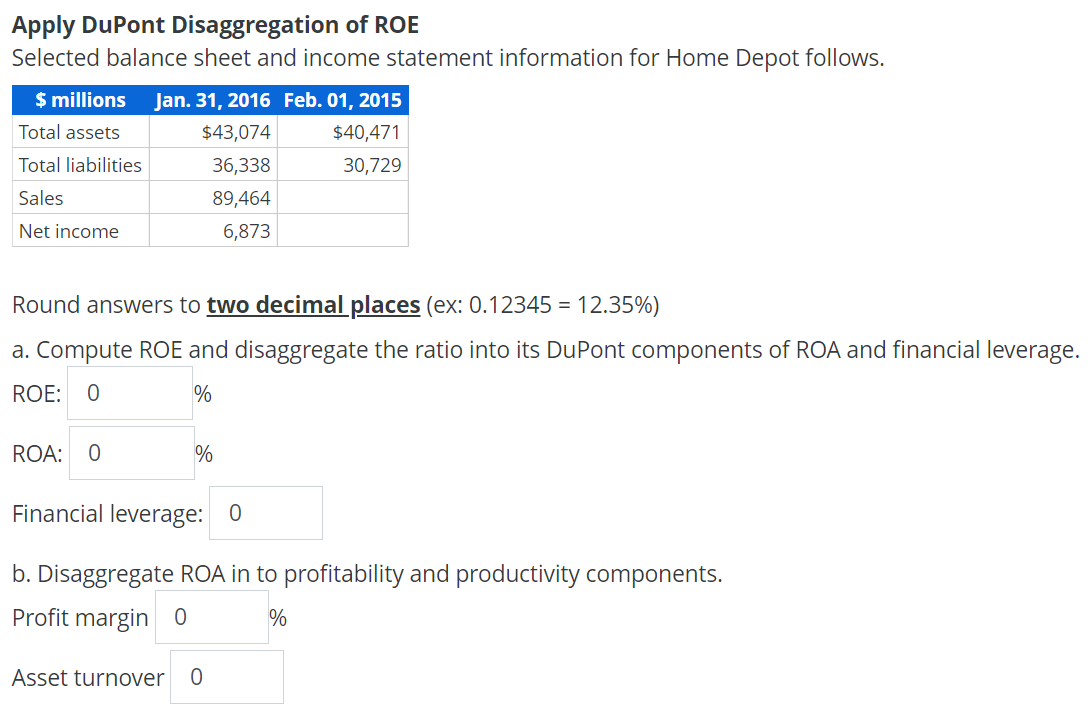Select the $ millions header cell
Screen dimensions: 1090x708
(x=80, y=99)
